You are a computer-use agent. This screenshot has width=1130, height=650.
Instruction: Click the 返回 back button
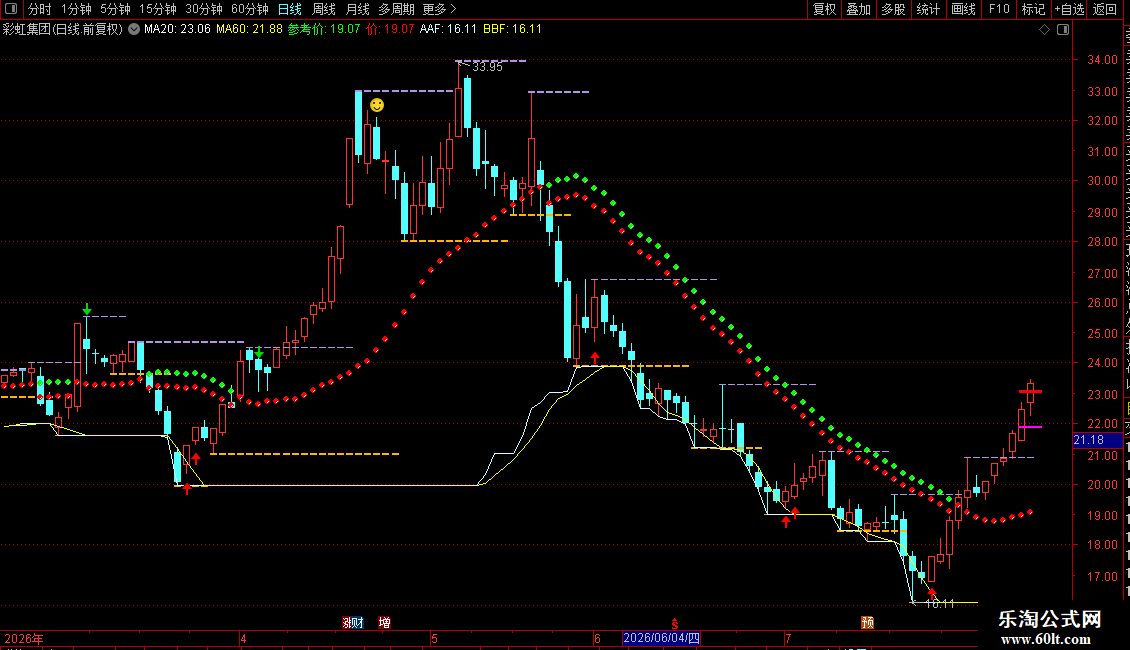[1105, 9]
